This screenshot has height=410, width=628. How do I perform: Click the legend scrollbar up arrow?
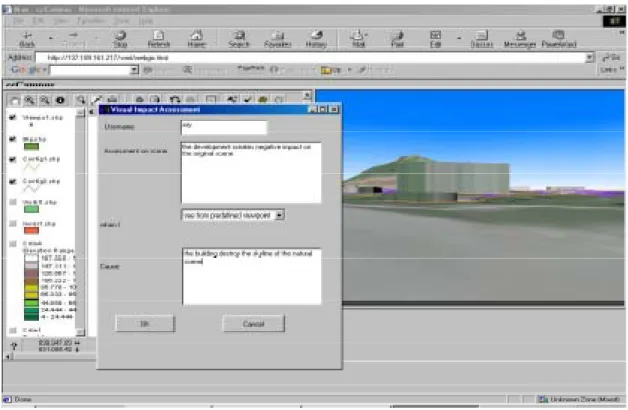click(81, 113)
